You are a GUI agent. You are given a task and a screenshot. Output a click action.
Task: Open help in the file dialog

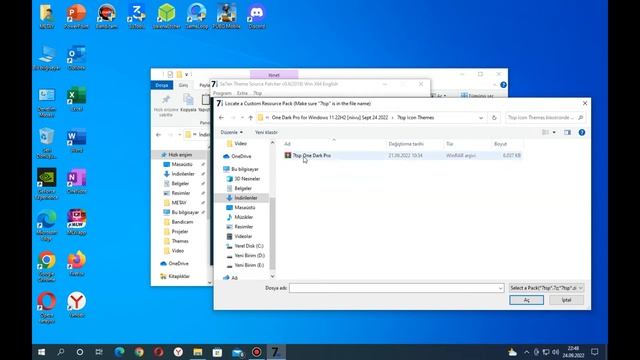582,132
